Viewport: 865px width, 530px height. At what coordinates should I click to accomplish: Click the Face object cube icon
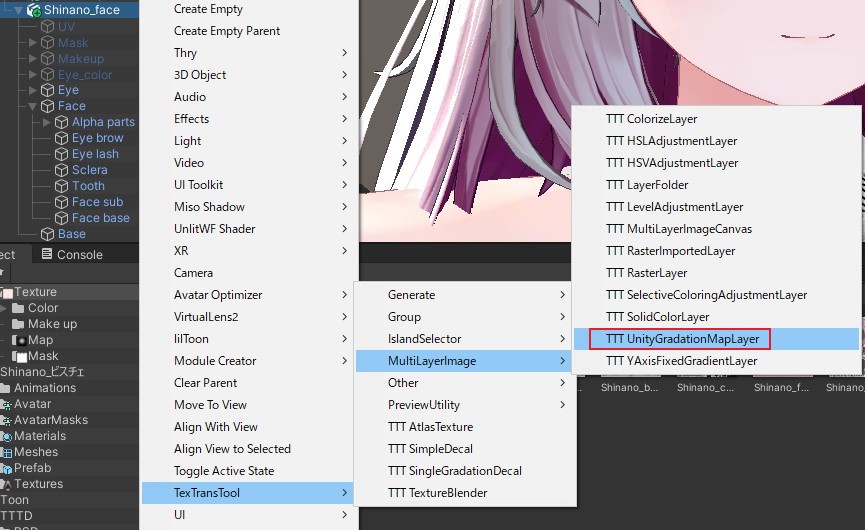(x=48, y=106)
